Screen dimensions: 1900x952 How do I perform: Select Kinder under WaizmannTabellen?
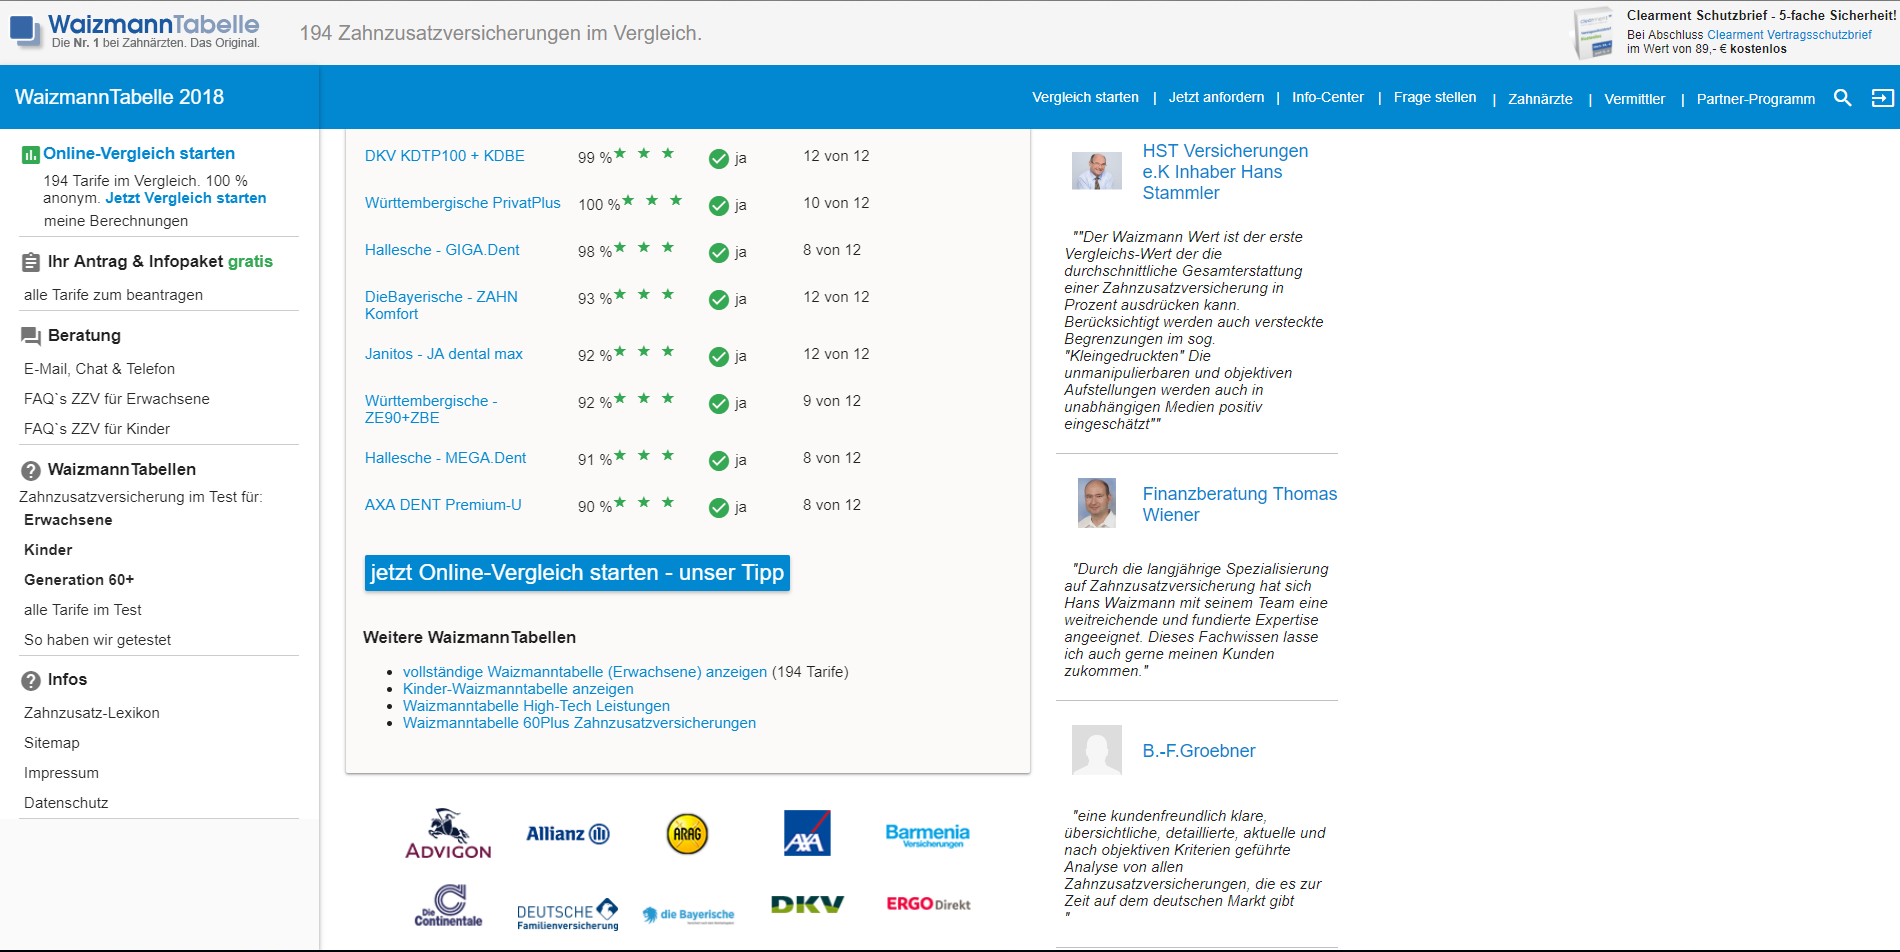click(48, 550)
